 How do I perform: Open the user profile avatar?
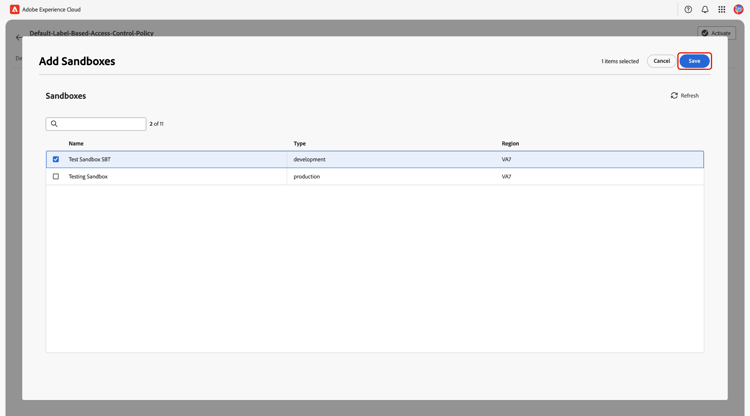739,10
